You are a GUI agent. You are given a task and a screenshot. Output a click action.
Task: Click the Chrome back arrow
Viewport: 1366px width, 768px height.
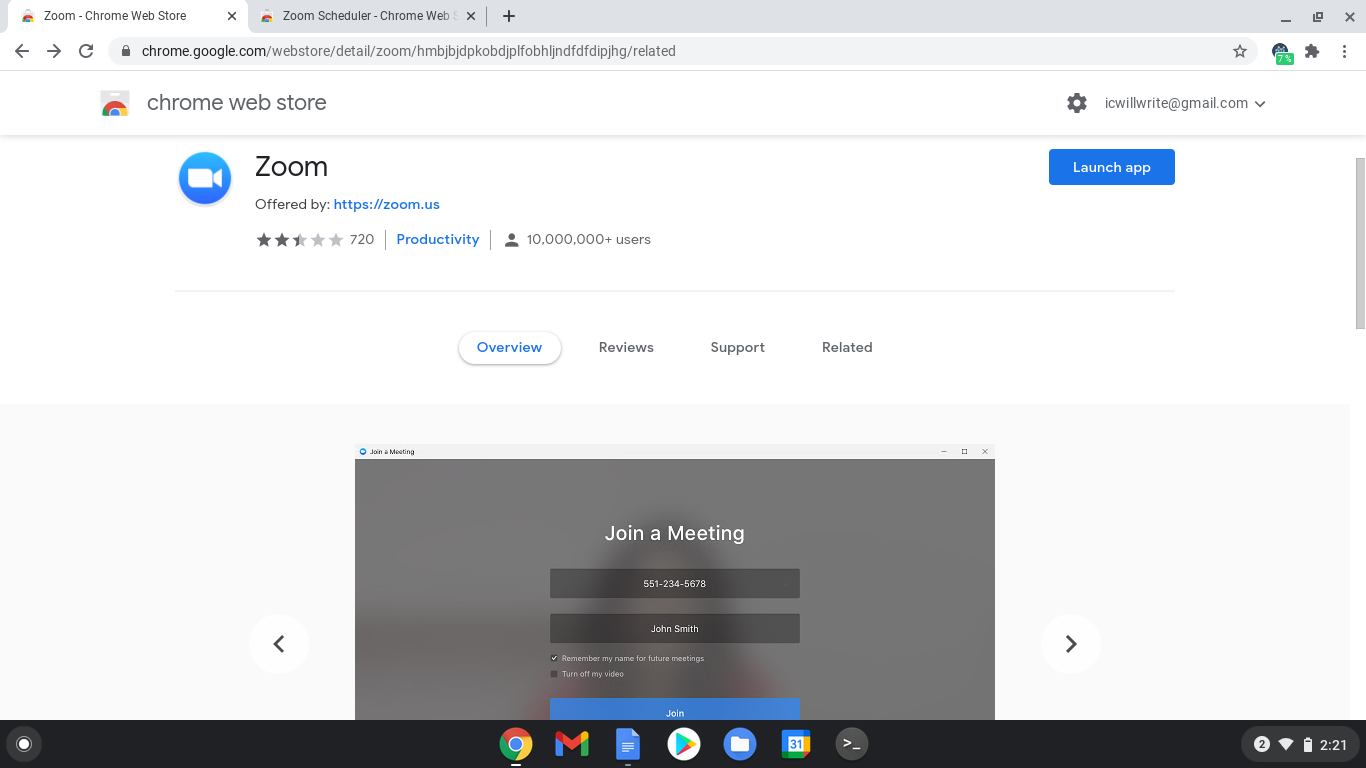coord(22,51)
